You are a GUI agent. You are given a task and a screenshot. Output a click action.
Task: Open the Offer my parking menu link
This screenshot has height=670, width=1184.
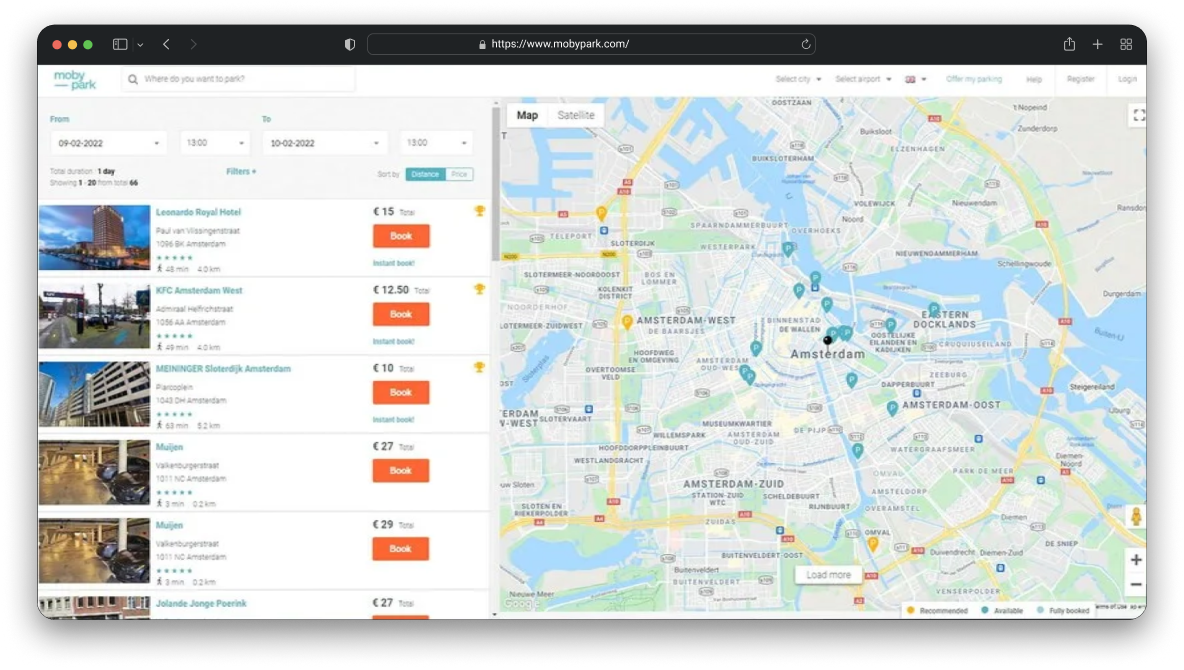click(x=973, y=79)
